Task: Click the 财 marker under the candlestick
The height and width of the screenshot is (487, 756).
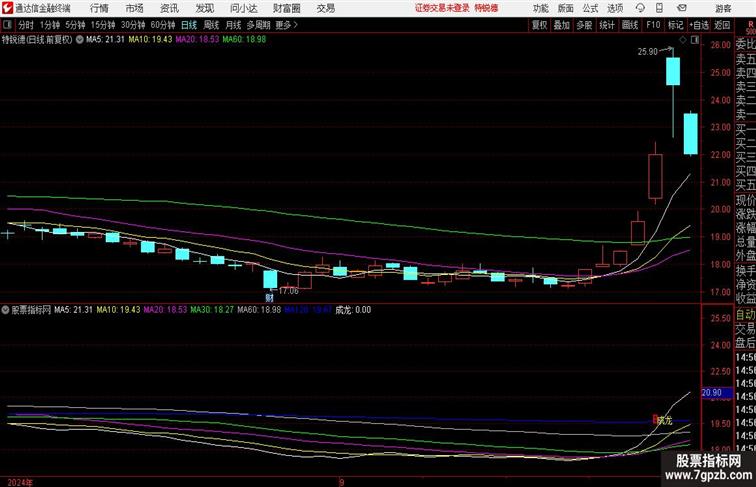Action: 269,298
